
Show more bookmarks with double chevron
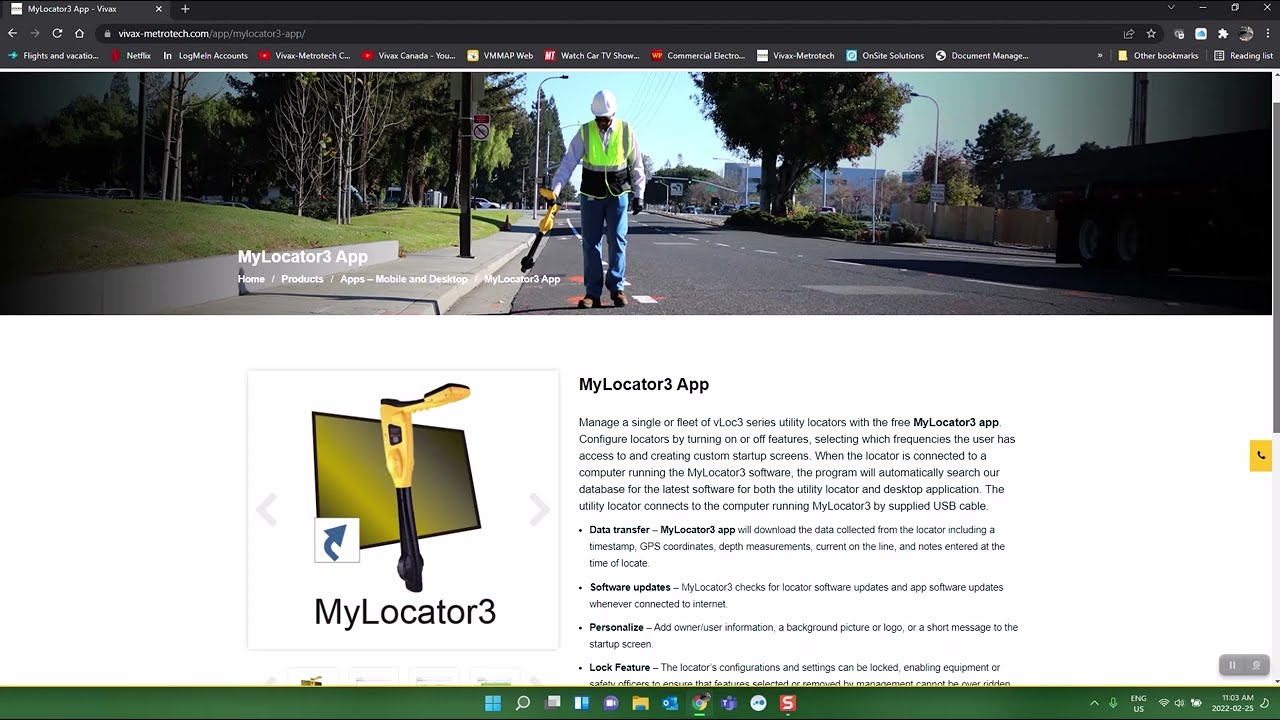pos(1100,56)
